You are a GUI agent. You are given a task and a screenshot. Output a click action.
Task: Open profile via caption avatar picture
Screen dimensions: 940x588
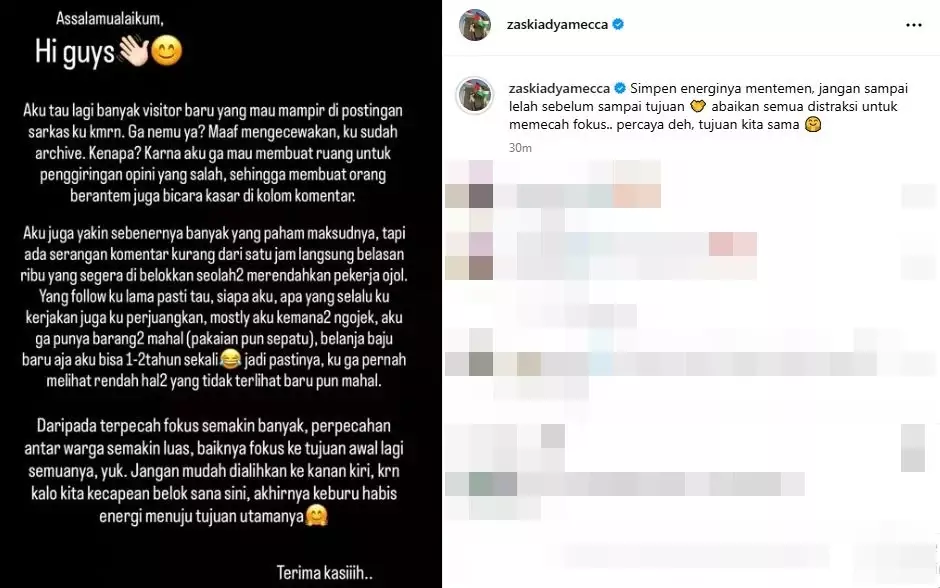[475, 95]
